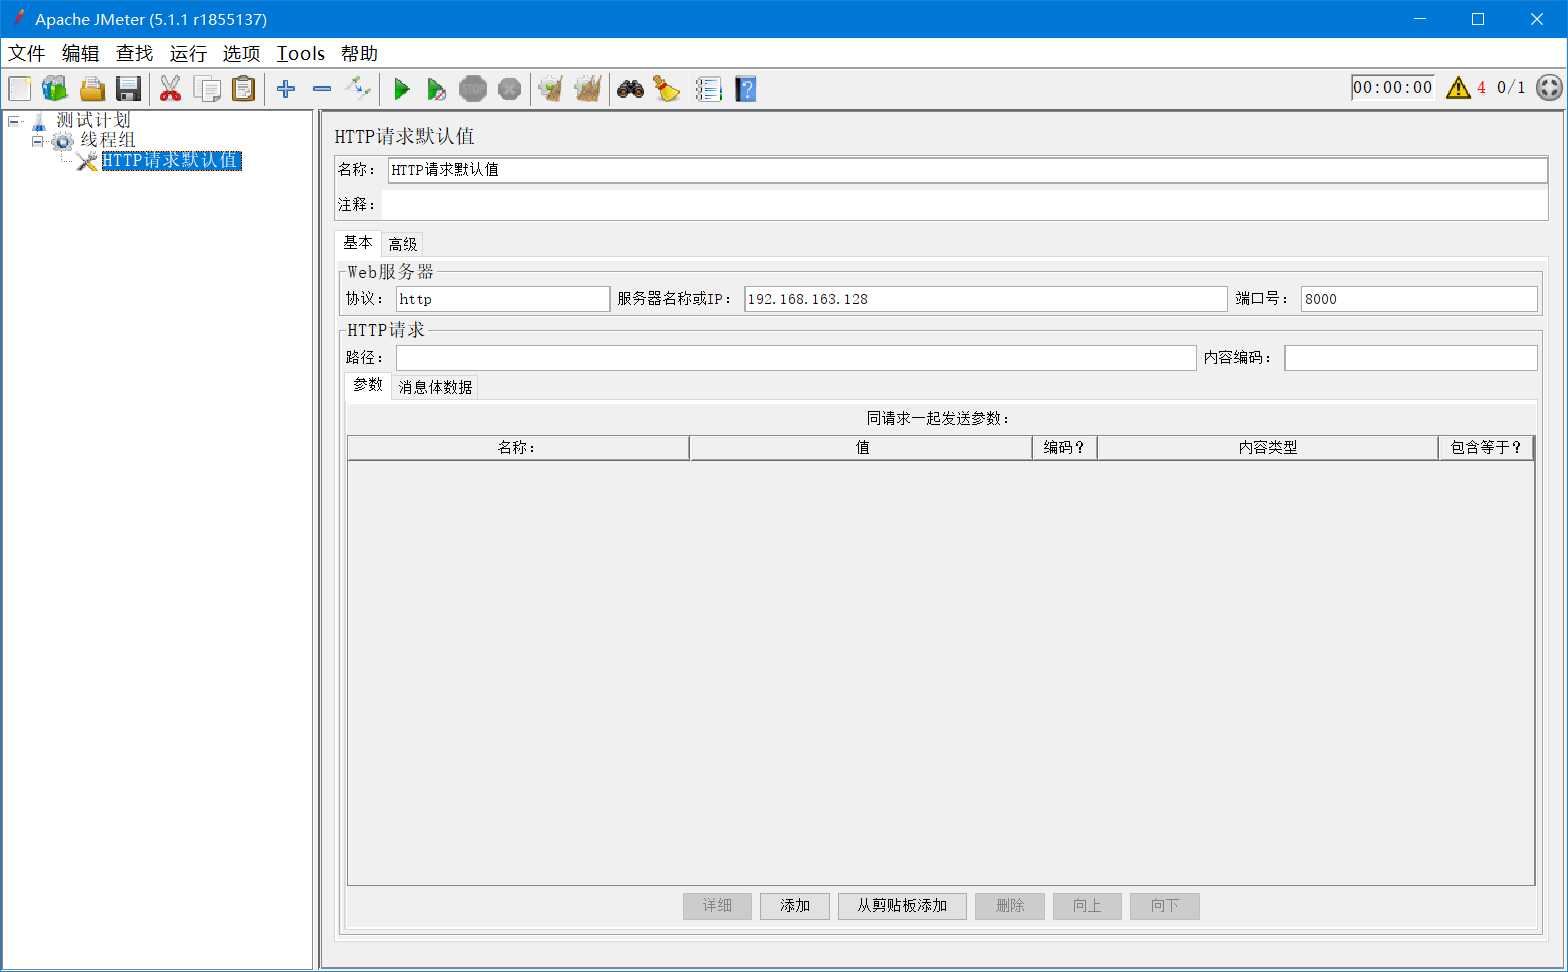
Task: Click the 0/1 thread count text
Action: pos(1511,88)
